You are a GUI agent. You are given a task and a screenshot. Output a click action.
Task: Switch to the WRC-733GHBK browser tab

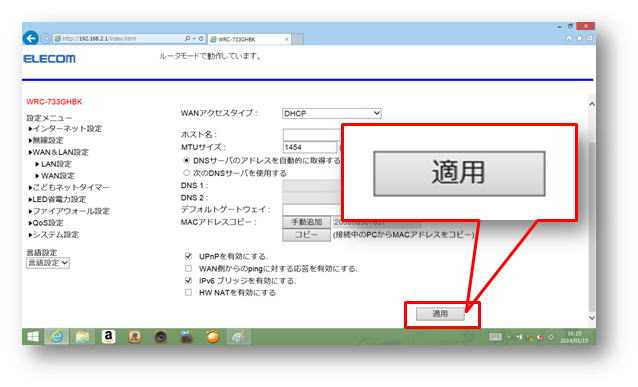tap(249, 39)
